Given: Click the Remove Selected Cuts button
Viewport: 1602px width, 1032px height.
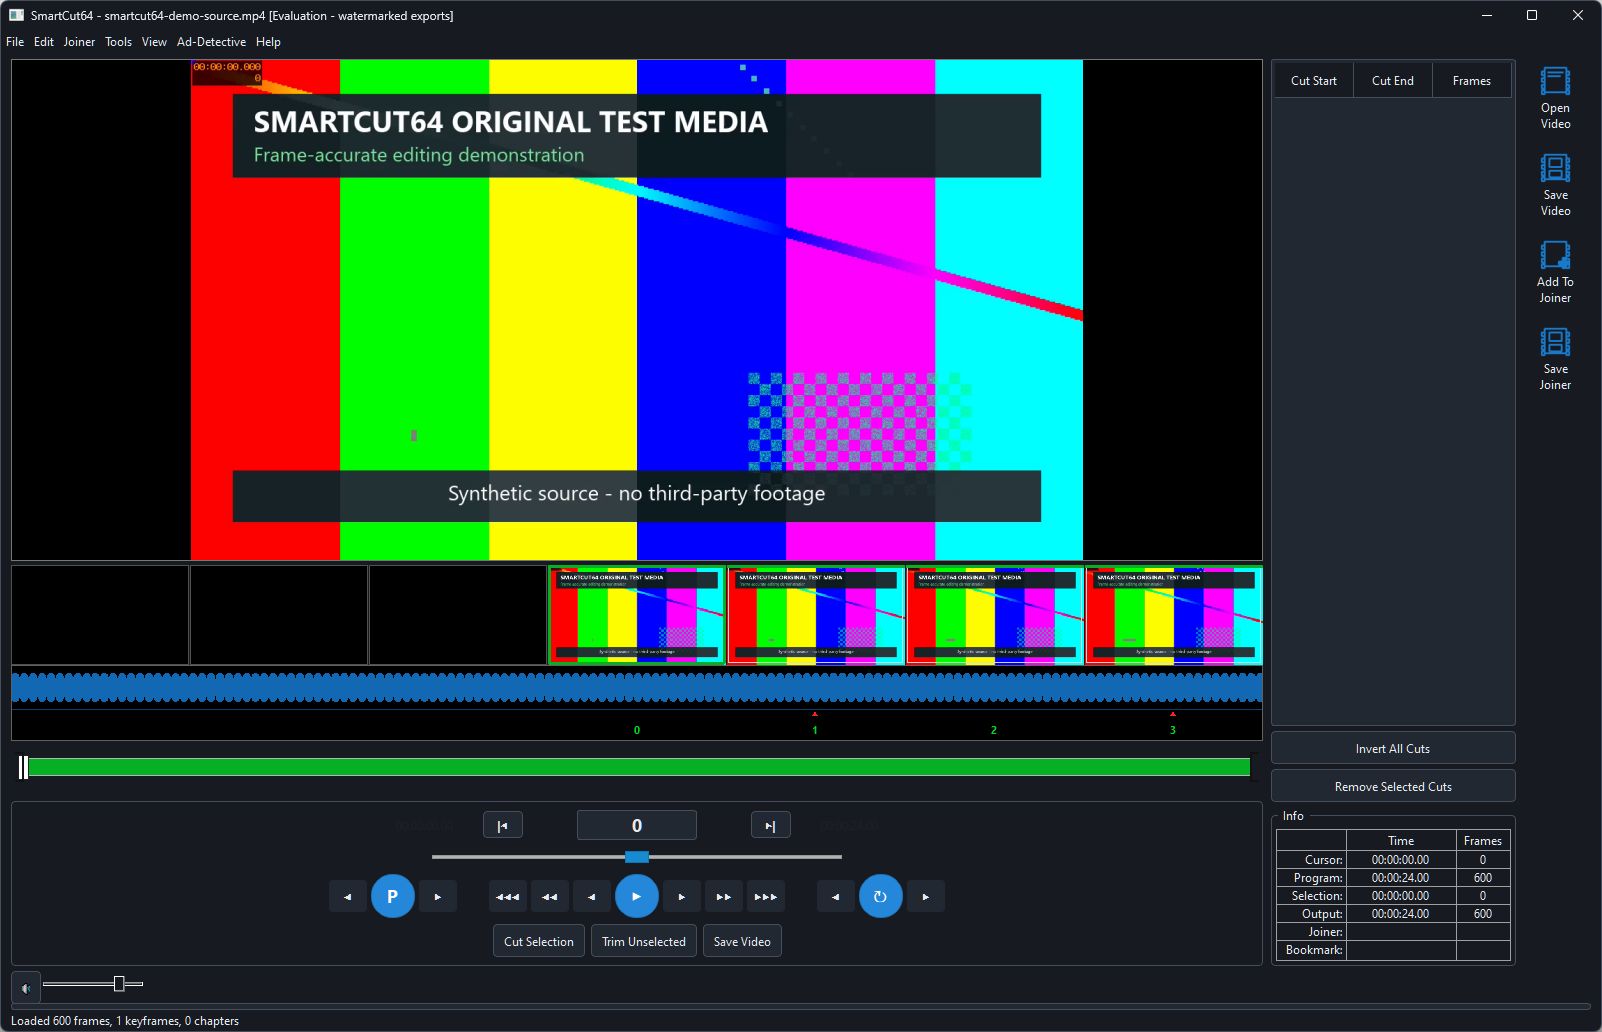Looking at the screenshot, I should 1393,787.
